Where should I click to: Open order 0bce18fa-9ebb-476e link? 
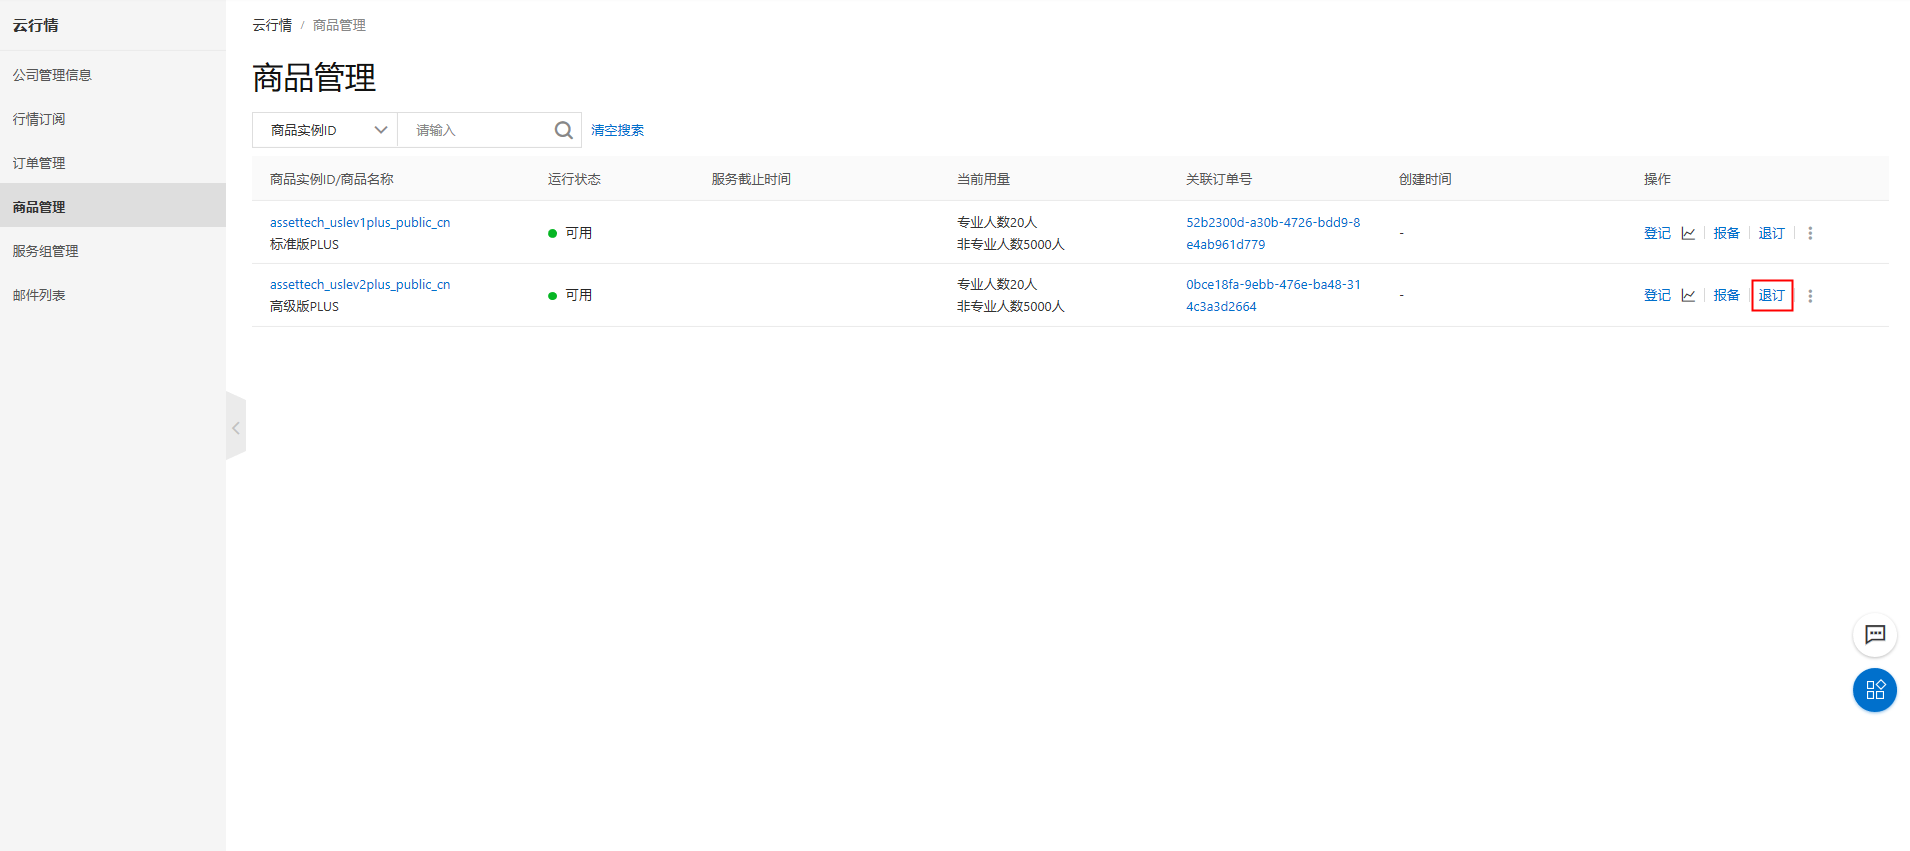tap(1273, 295)
